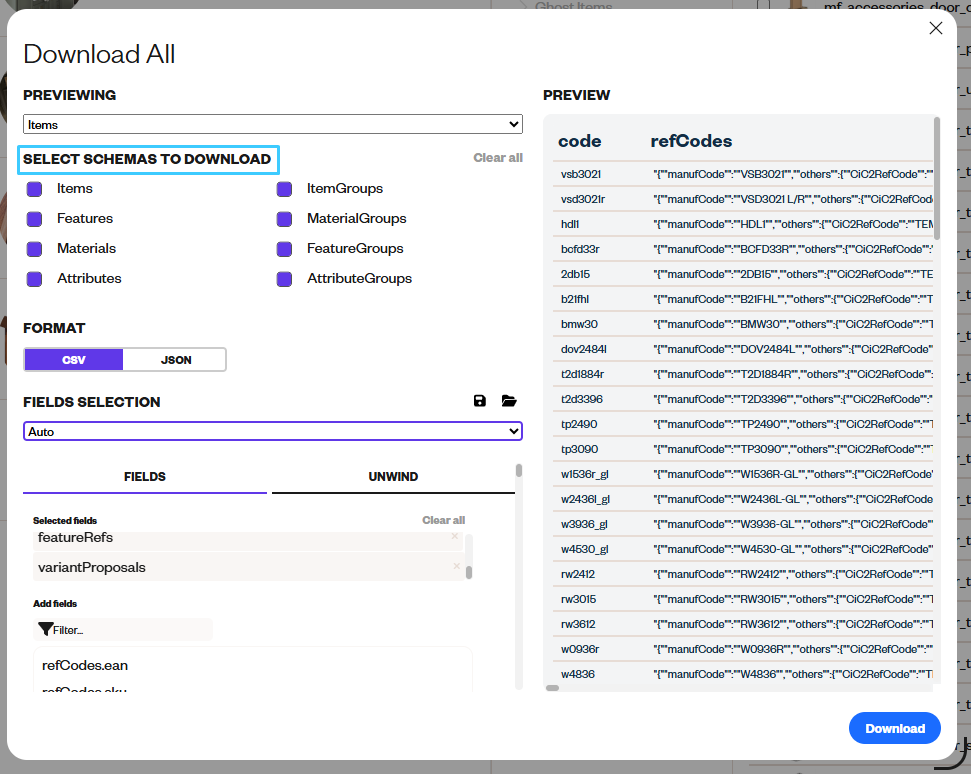971x774 pixels.
Task: Click the selected fields list scrollbar
Action: (x=469, y=573)
